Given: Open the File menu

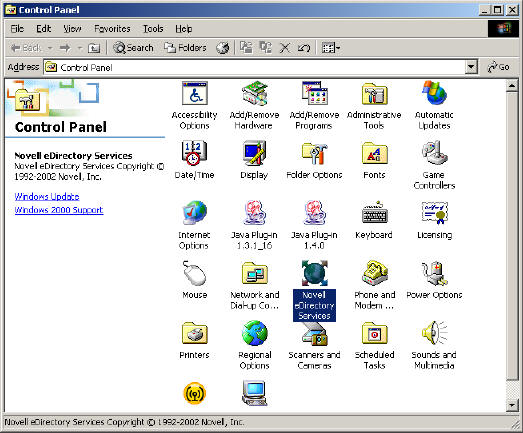Looking at the screenshot, I should click(17, 29).
